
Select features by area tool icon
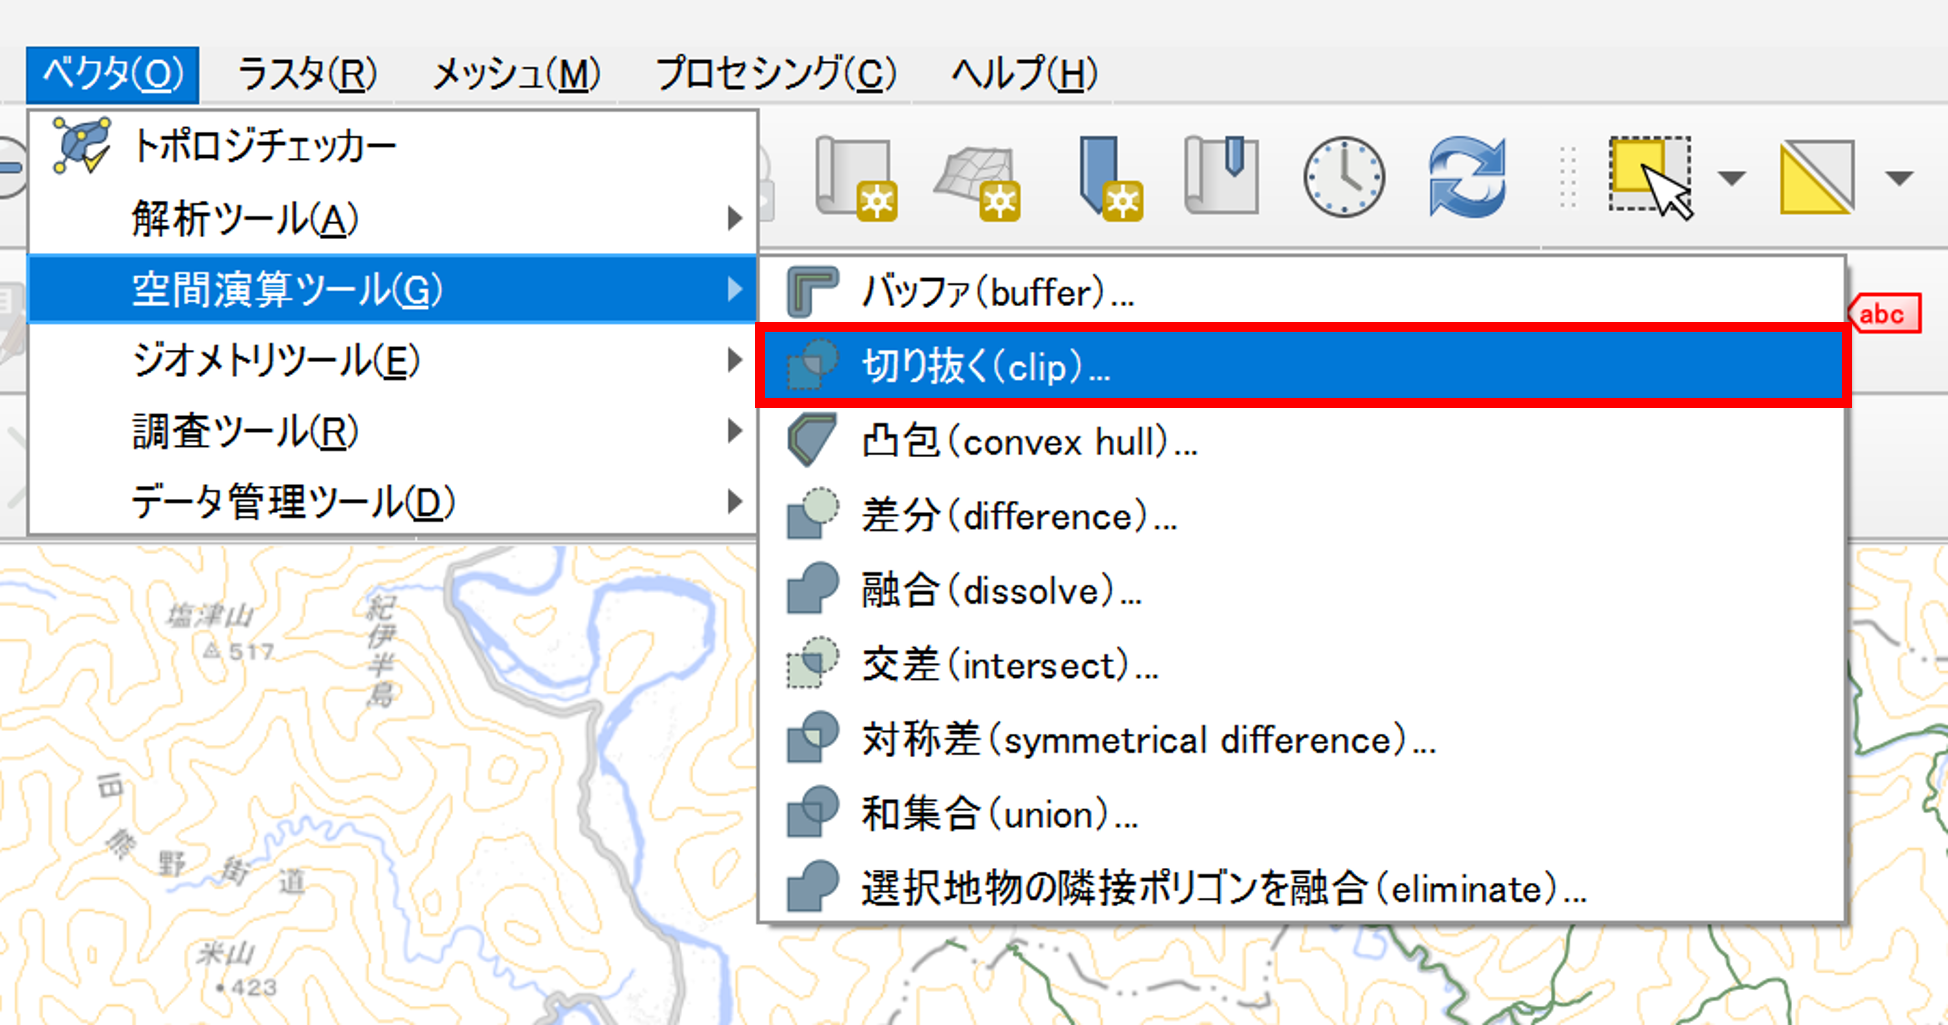[1650, 178]
